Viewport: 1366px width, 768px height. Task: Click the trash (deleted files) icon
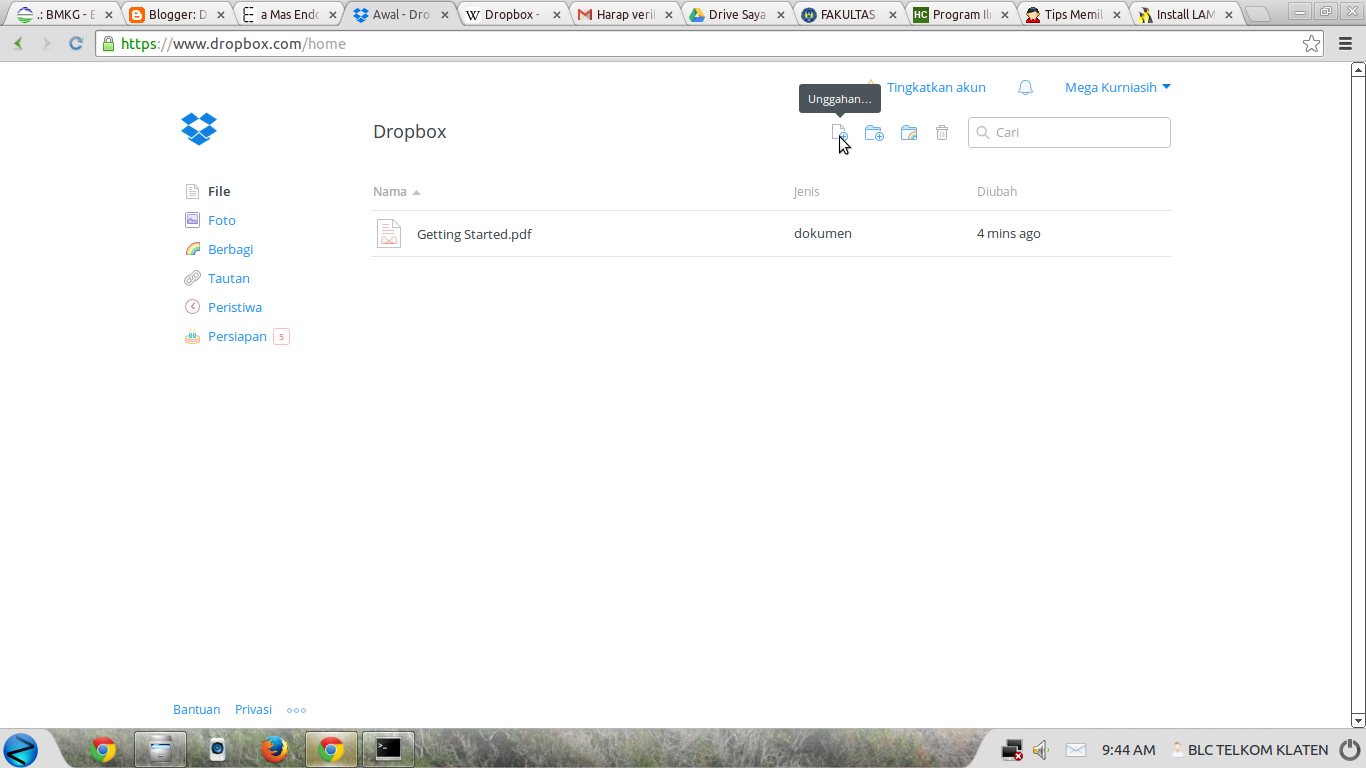click(942, 132)
